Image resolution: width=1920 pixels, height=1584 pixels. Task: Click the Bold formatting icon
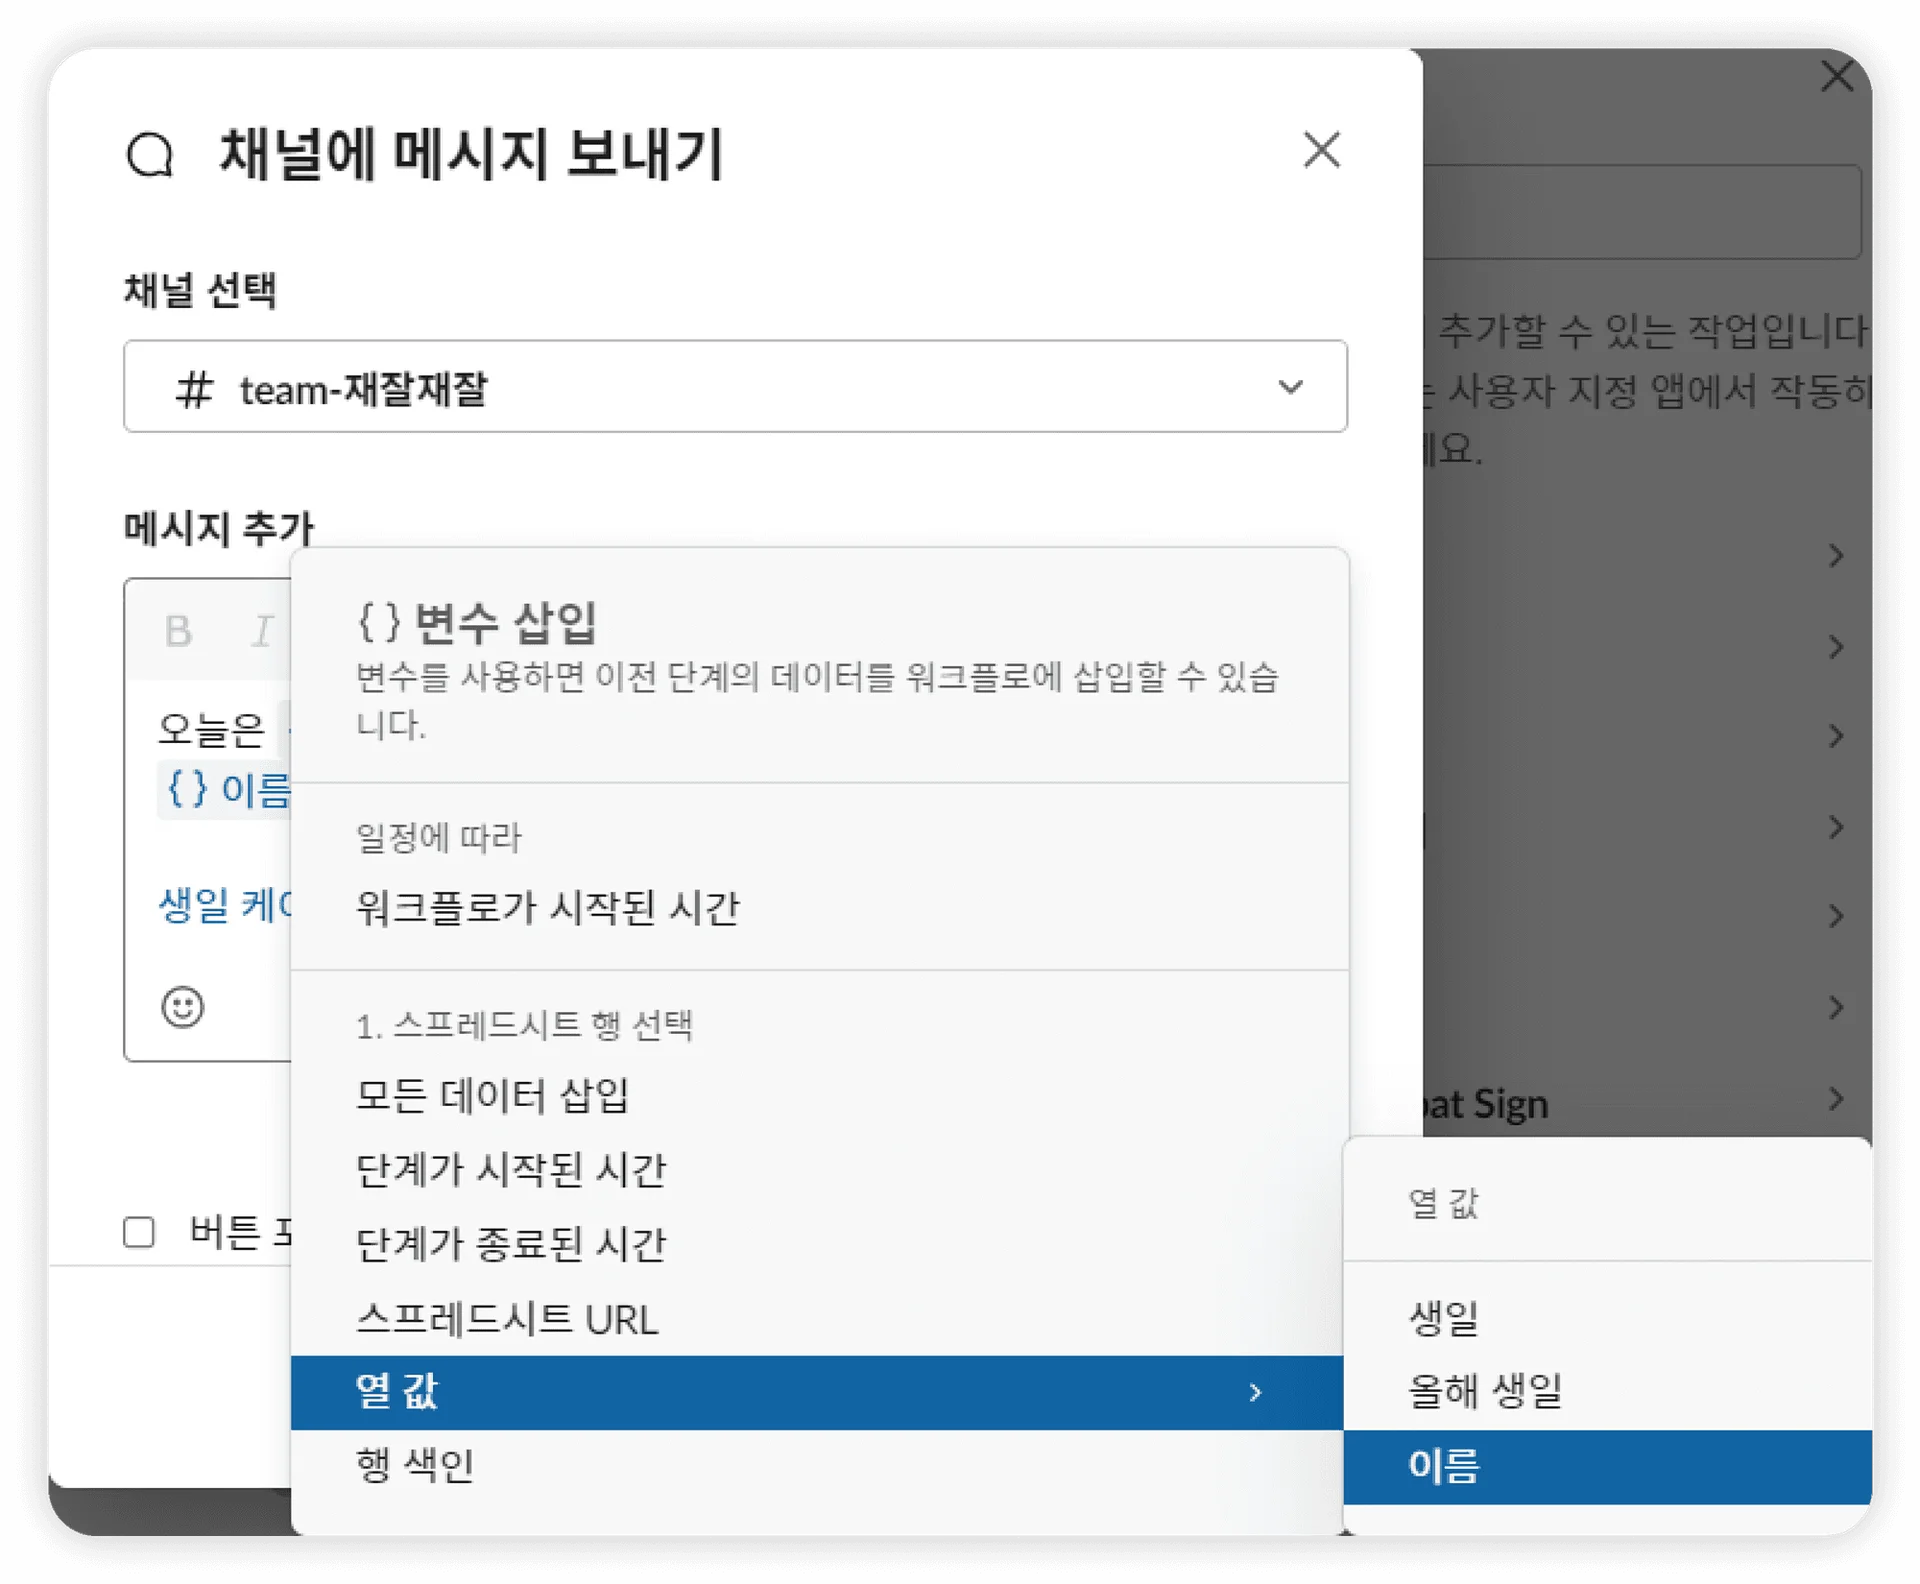point(178,631)
